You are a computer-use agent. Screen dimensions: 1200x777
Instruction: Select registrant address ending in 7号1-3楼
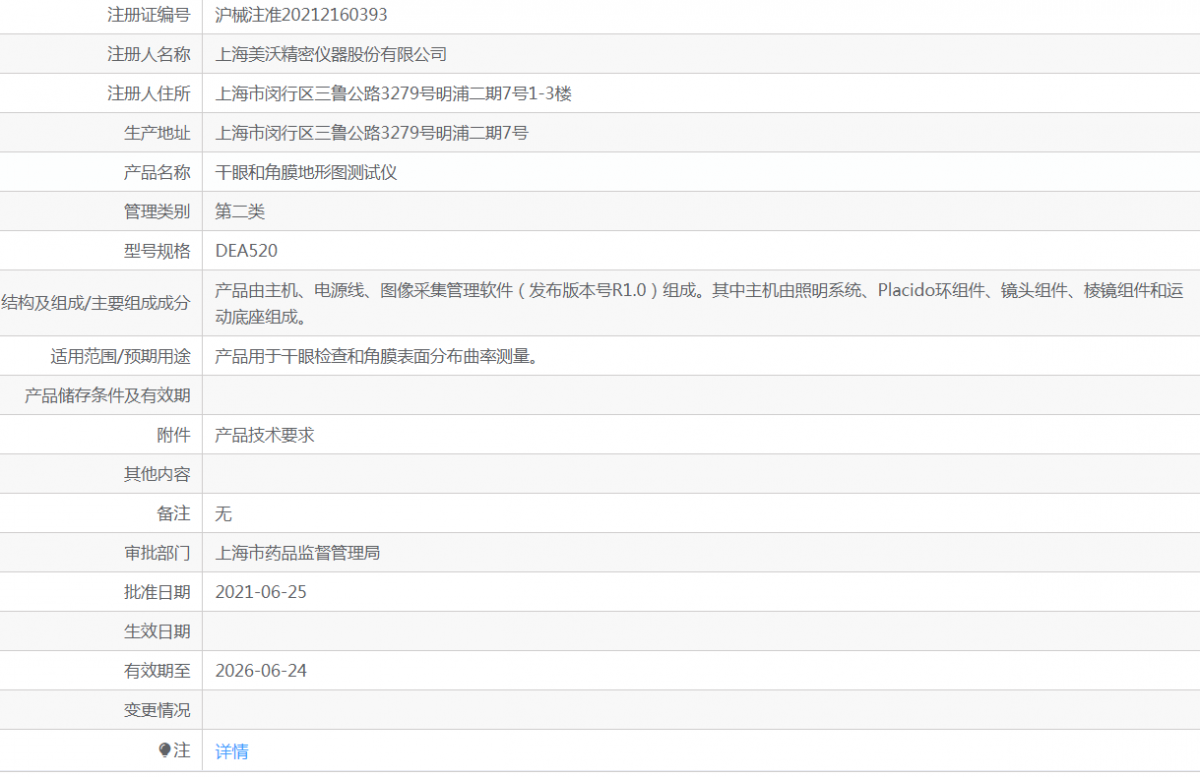point(394,94)
